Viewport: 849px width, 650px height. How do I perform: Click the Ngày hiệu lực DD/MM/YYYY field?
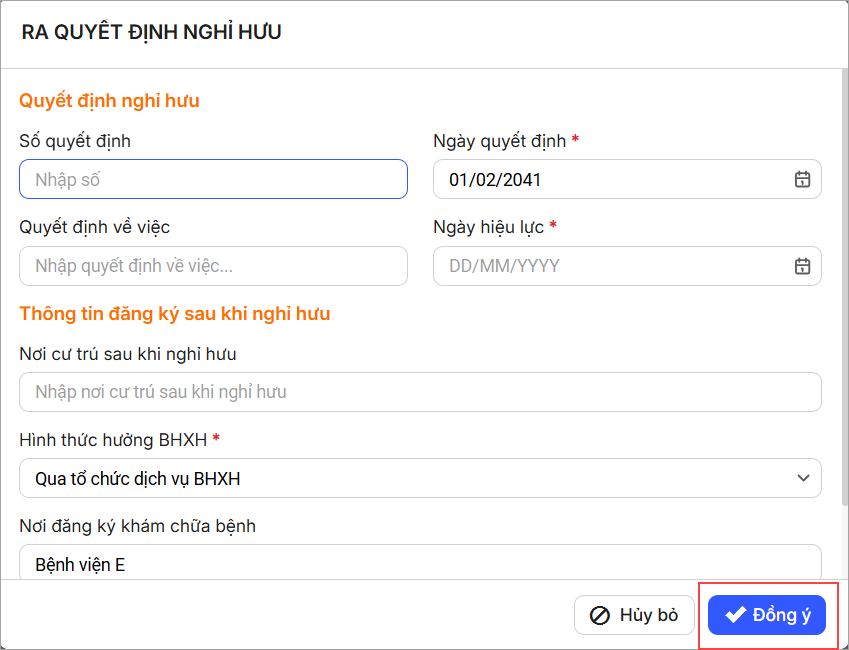point(627,266)
